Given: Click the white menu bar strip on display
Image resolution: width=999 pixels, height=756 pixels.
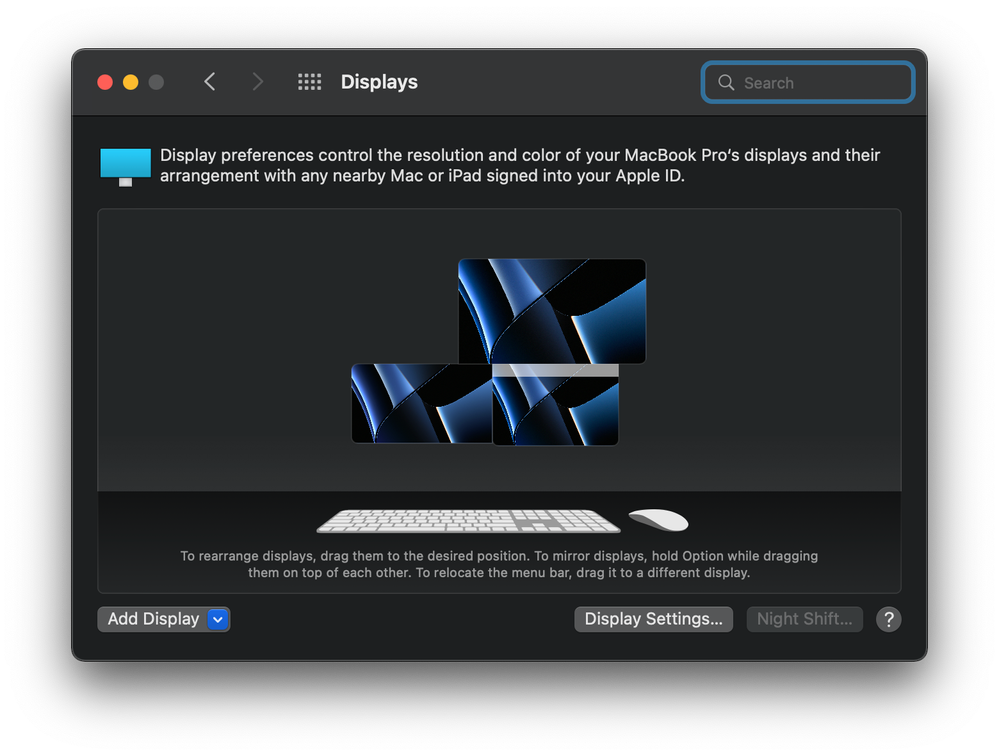Looking at the screenshot, I should [x=555, y=370].
